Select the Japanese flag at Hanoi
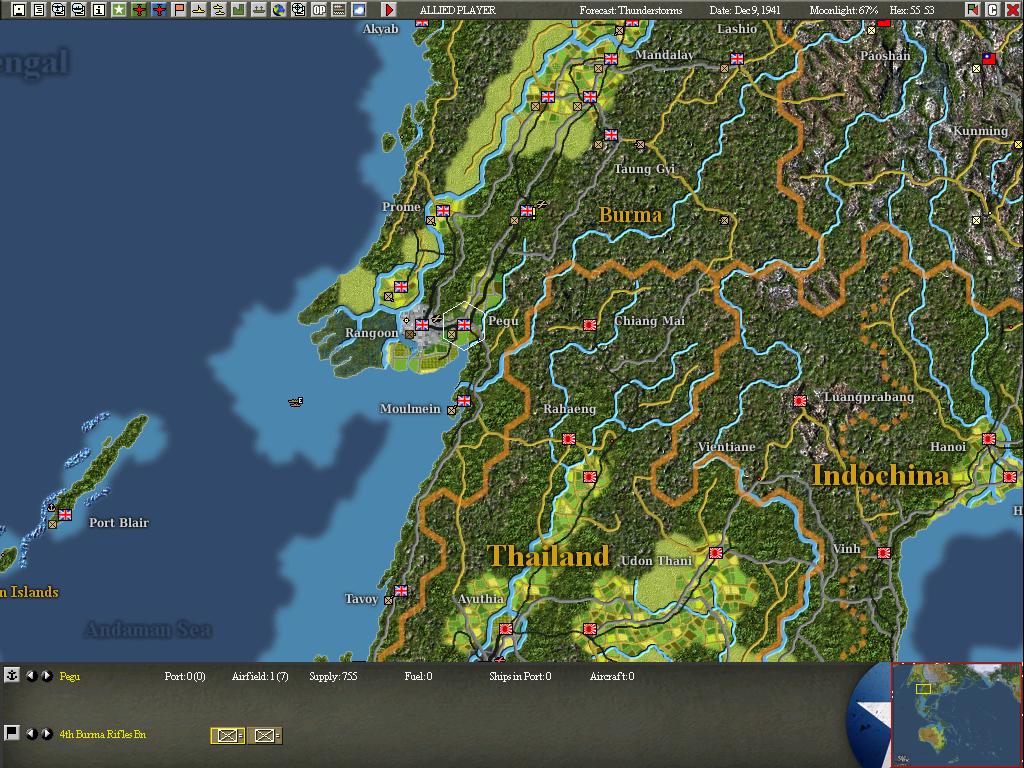 [989, 439]
